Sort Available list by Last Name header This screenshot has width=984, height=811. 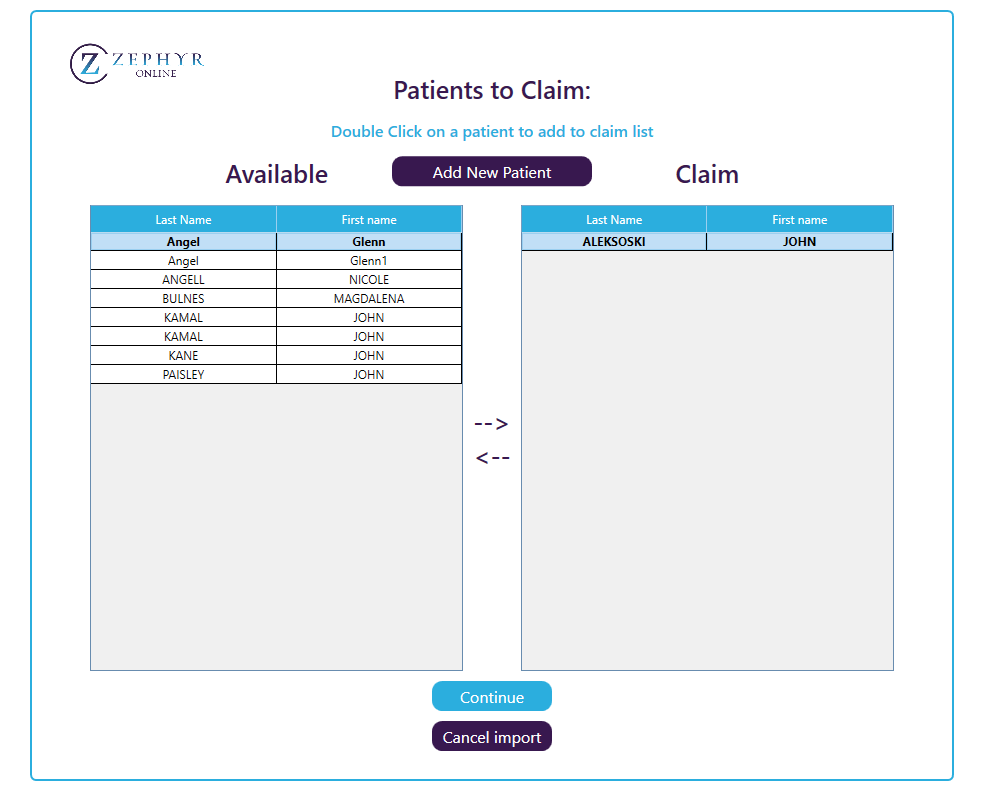tap(183, 220)
